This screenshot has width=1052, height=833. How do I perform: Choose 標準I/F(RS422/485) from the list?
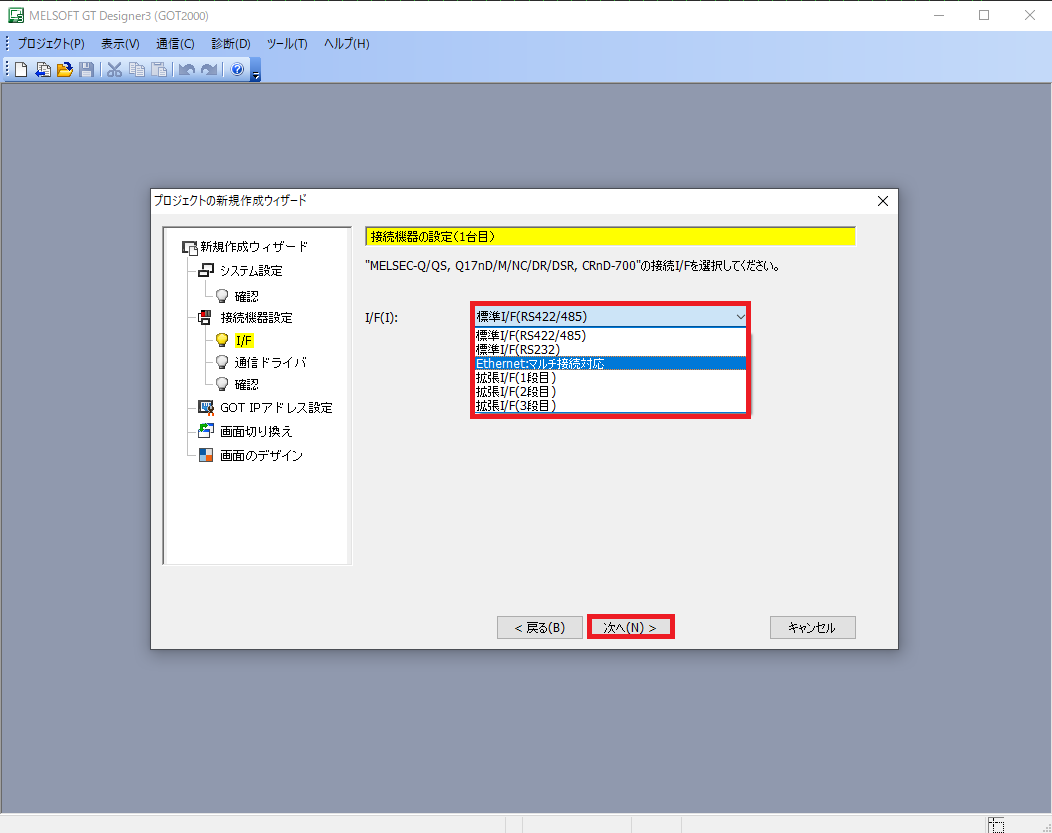(610, 335)
